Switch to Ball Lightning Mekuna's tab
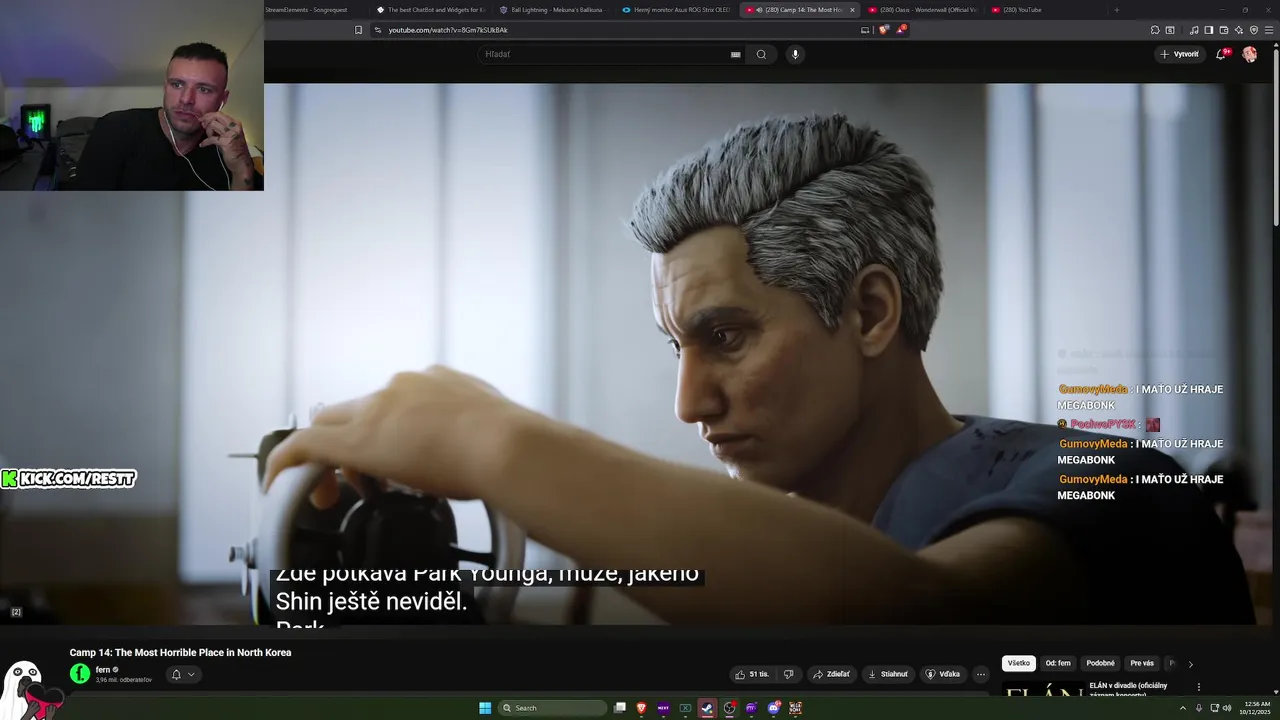 point(554,10)
